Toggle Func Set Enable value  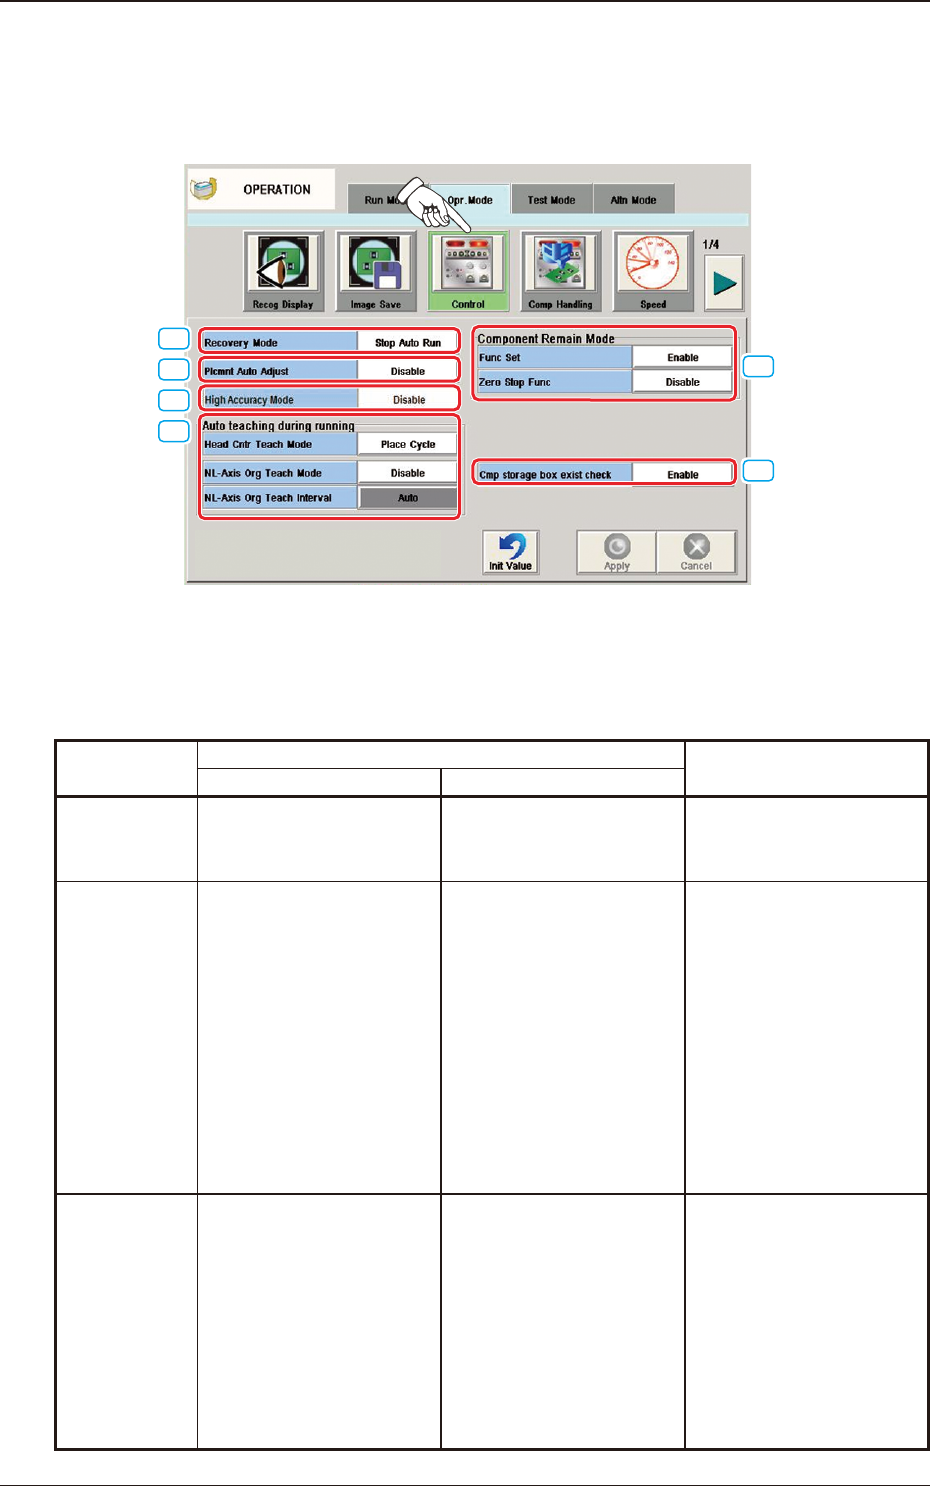[682, 357]
